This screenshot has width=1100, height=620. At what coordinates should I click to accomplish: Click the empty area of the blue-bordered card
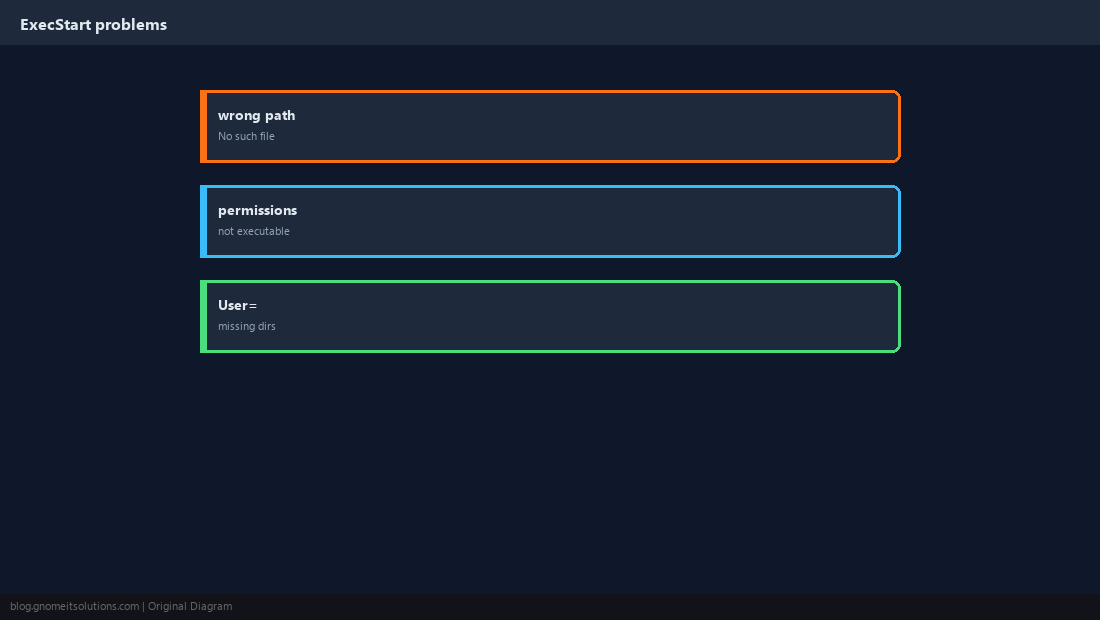(596, 222)
